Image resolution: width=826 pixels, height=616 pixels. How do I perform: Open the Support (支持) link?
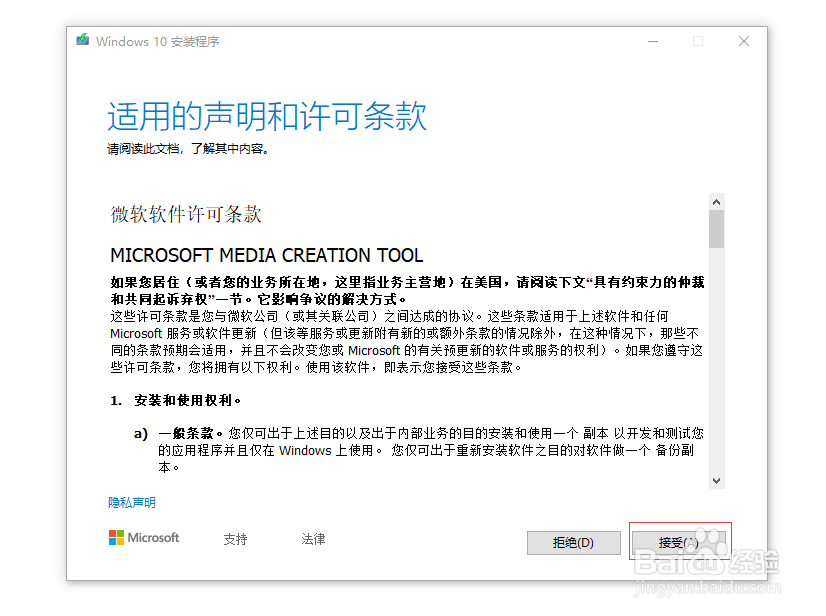click(x=235, y=539)
